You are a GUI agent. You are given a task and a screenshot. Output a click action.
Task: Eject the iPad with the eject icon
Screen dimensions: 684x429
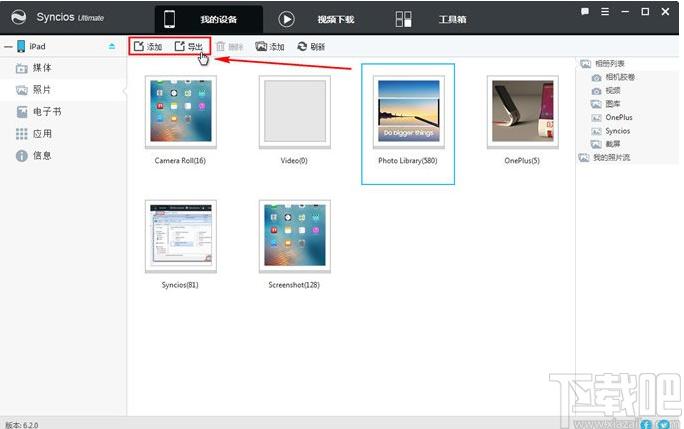tap(112, 46)
